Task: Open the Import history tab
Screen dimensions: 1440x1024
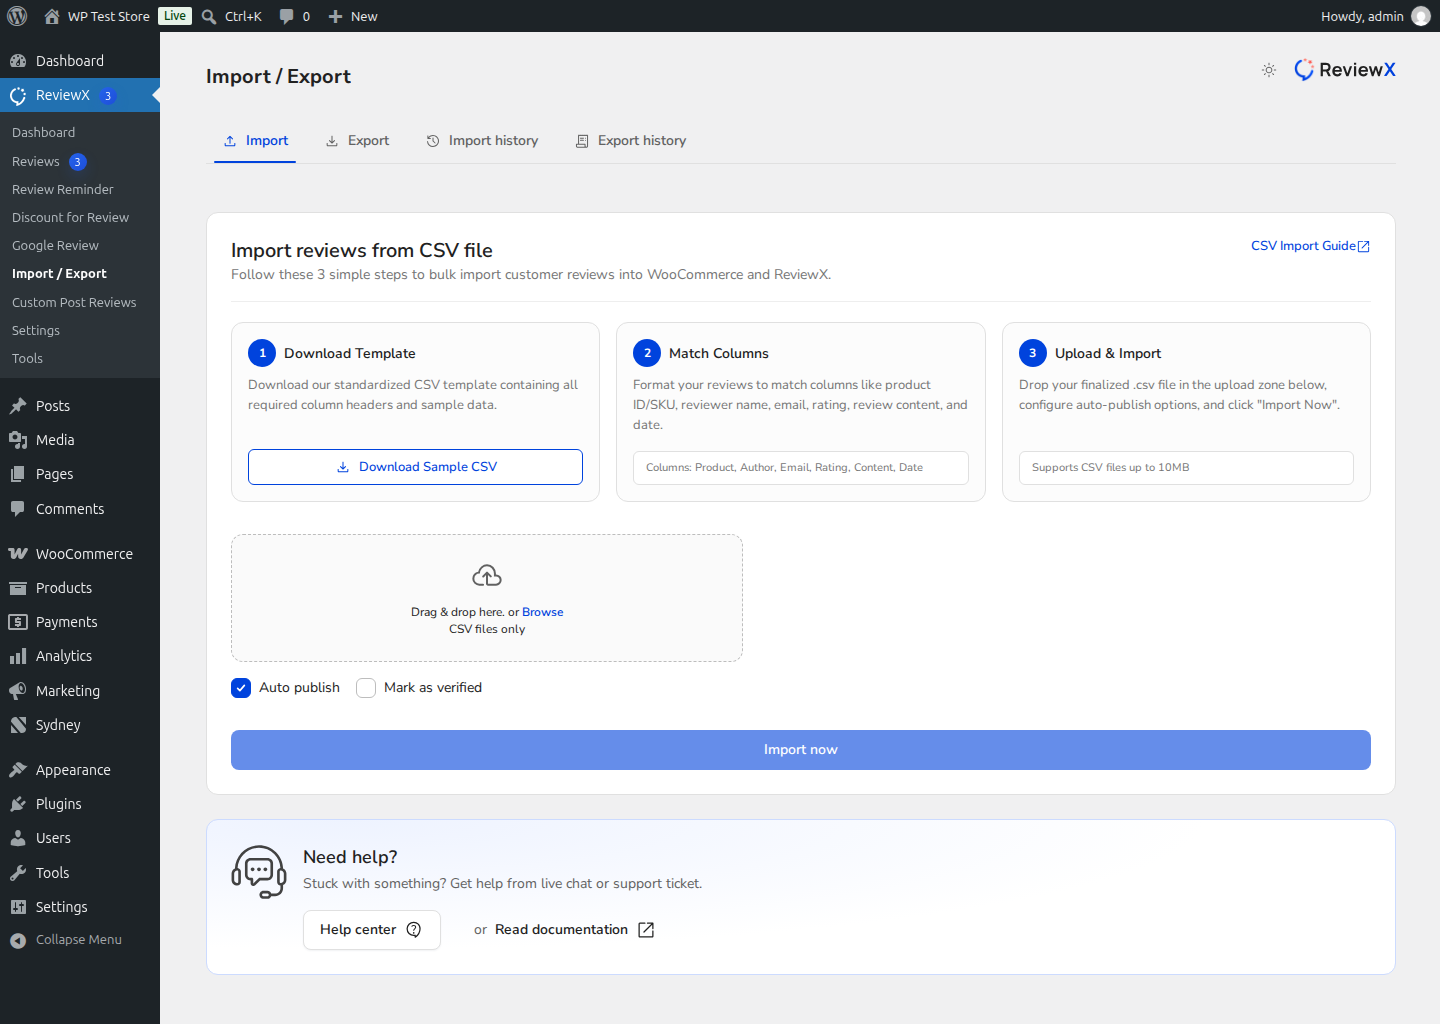Action: tap(482, 141)
